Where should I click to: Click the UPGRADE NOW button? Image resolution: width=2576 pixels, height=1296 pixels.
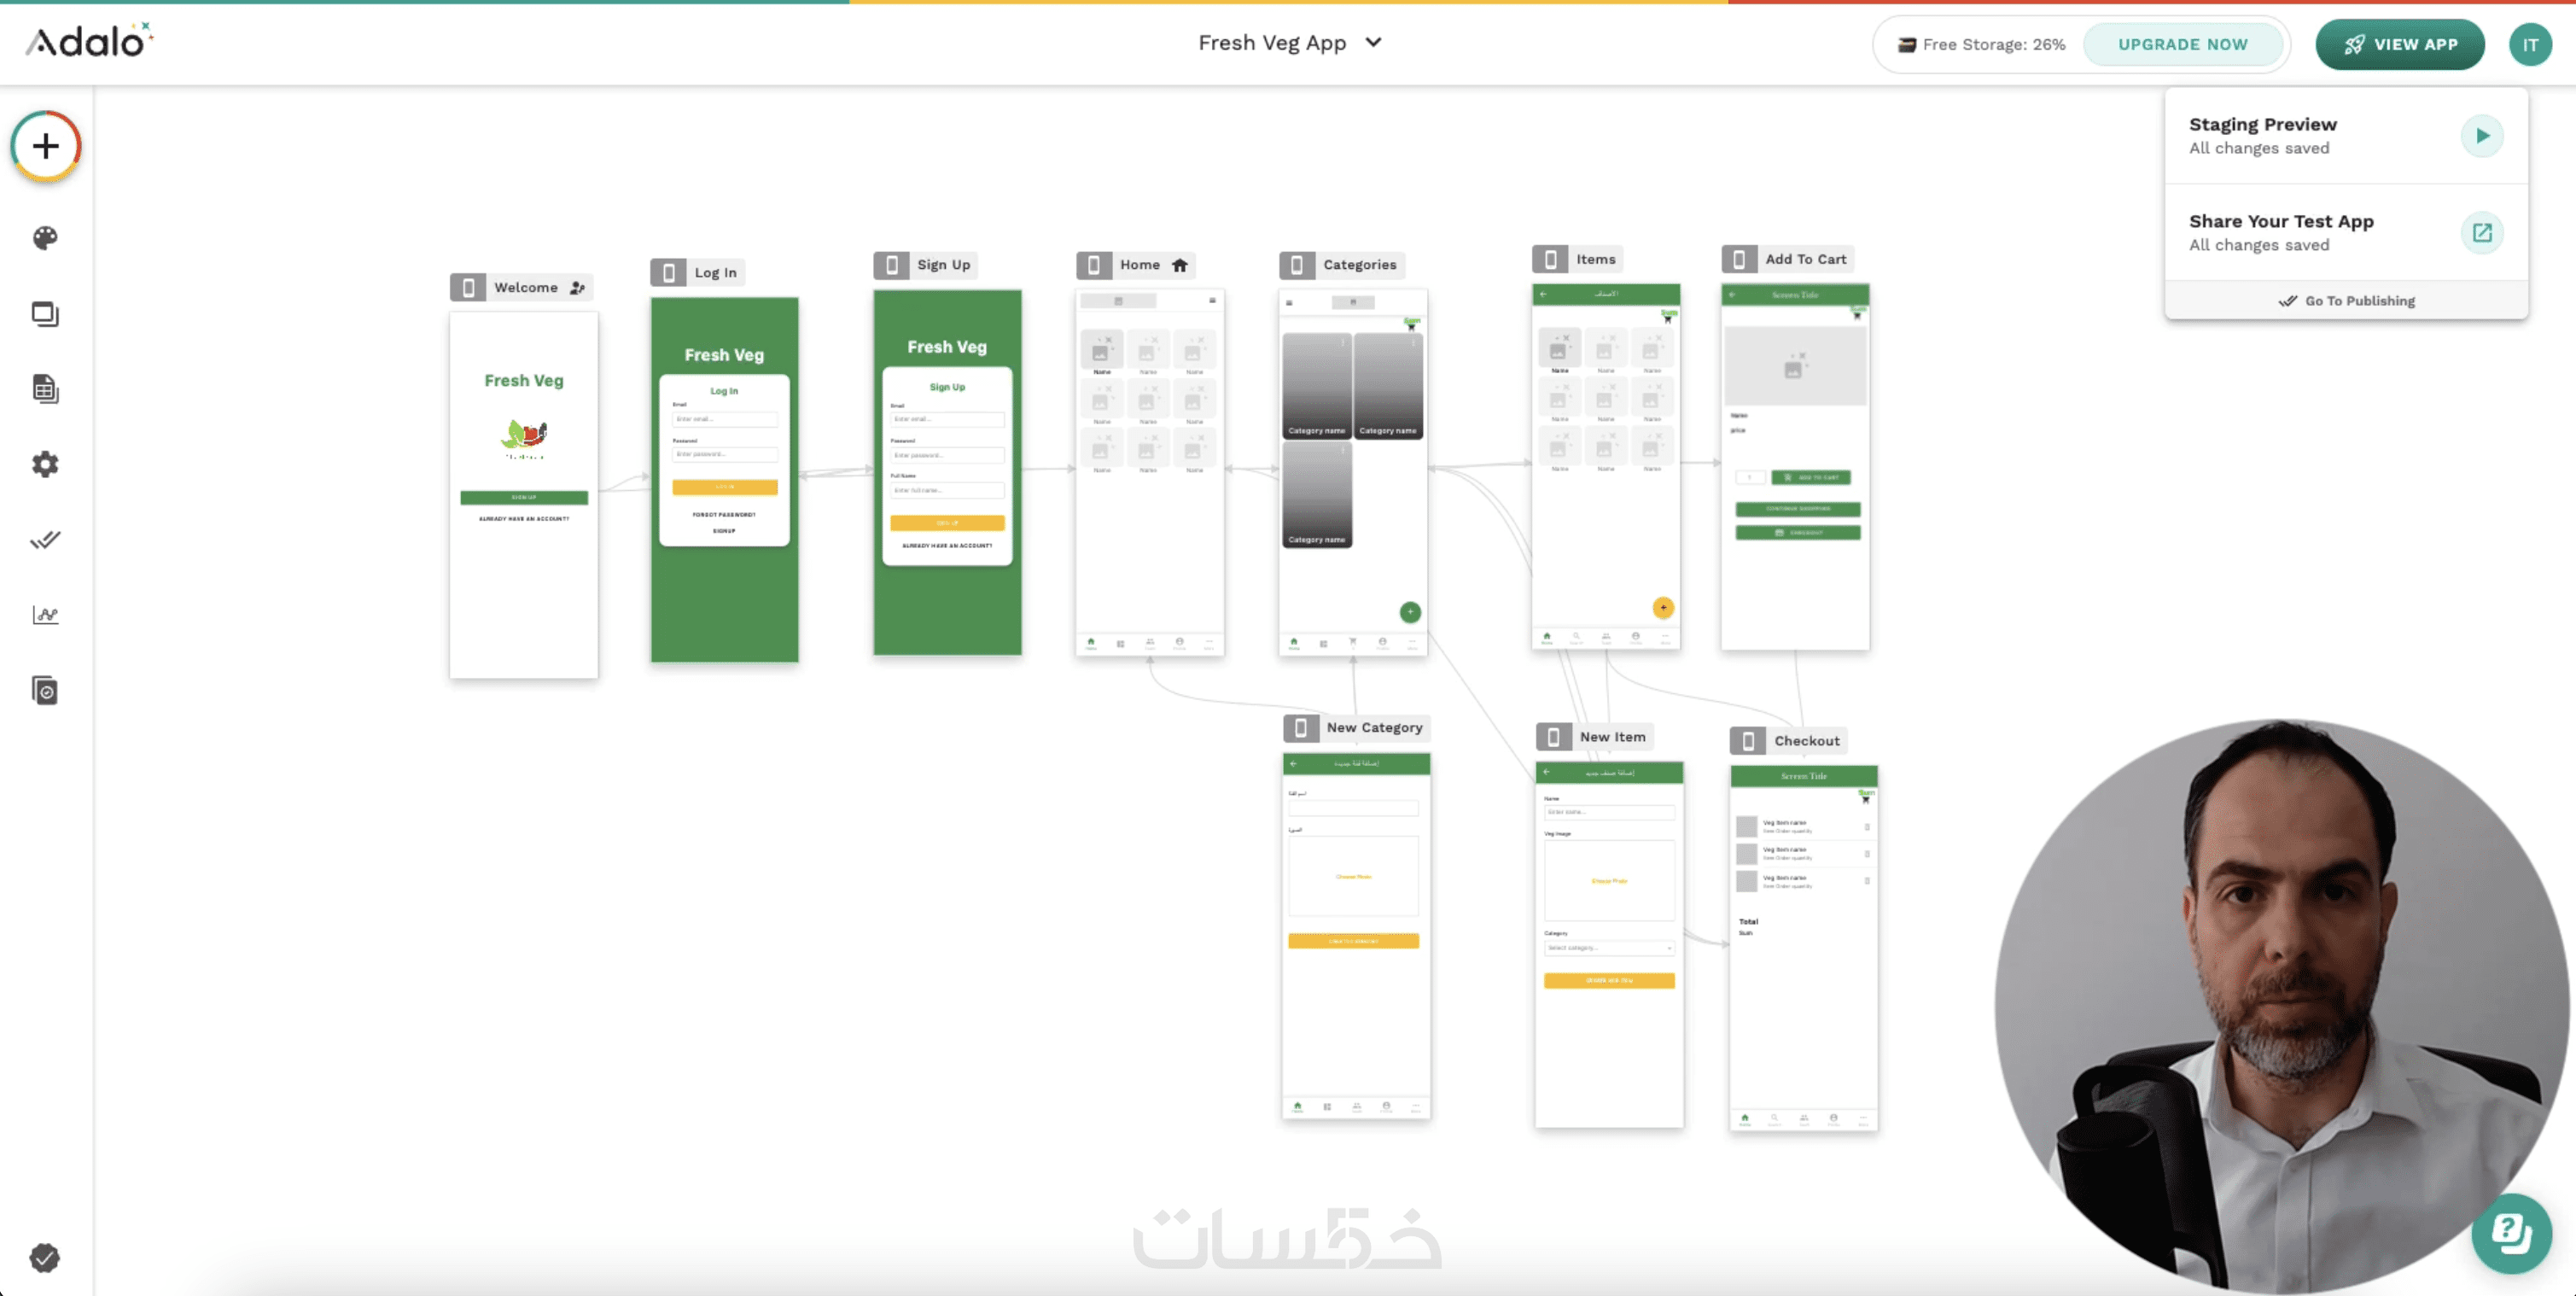coord(2182,44)
